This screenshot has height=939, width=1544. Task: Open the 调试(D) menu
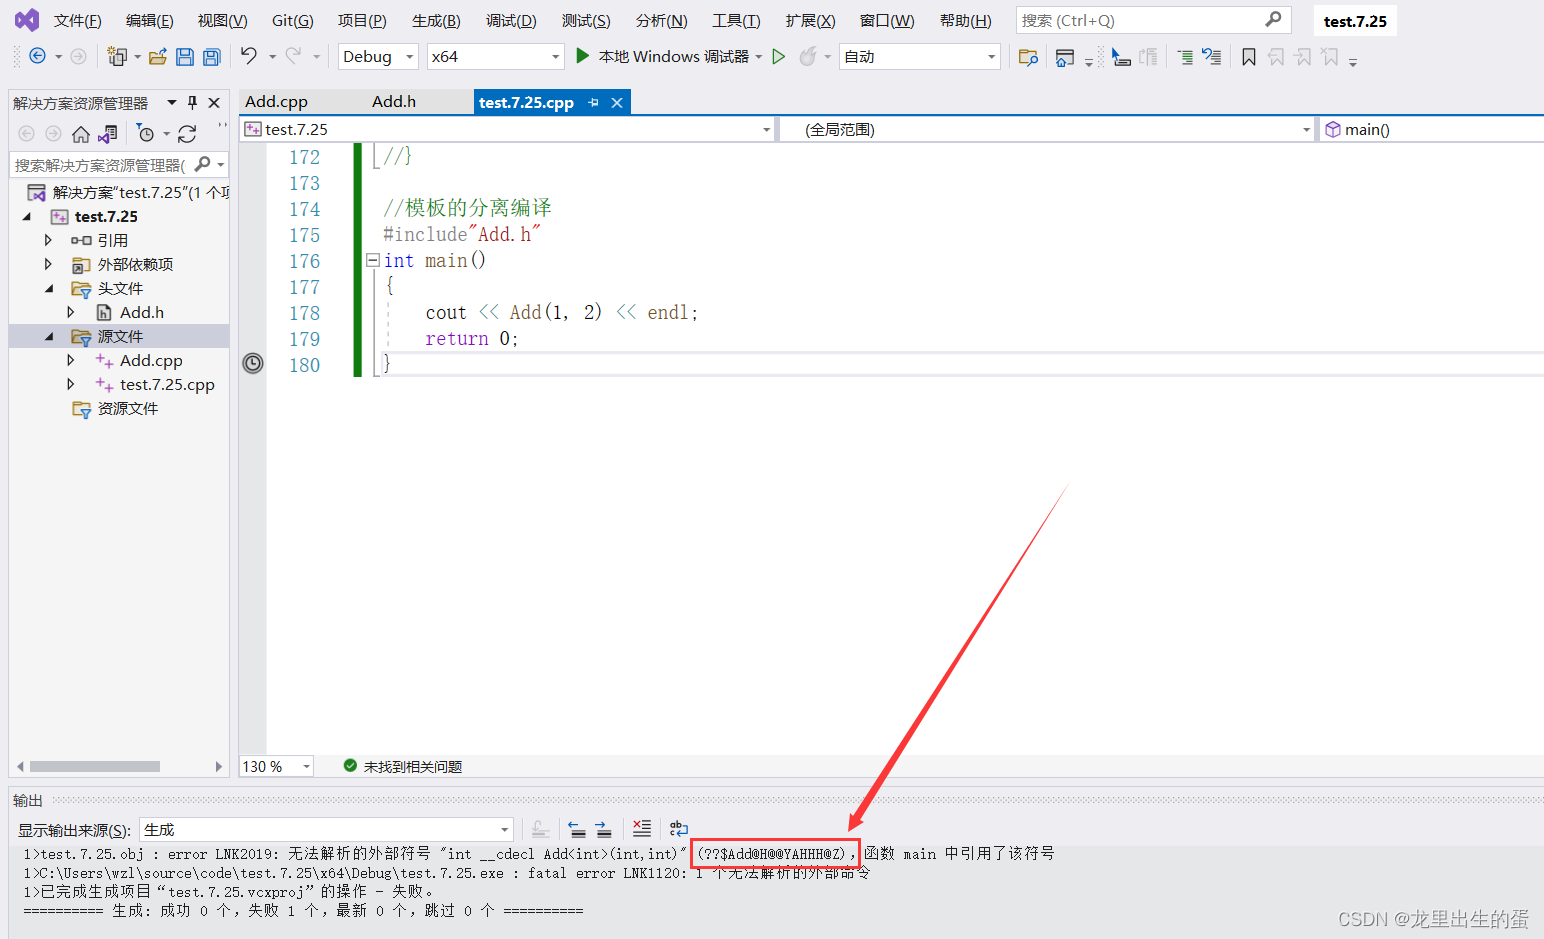coord(511,20)
